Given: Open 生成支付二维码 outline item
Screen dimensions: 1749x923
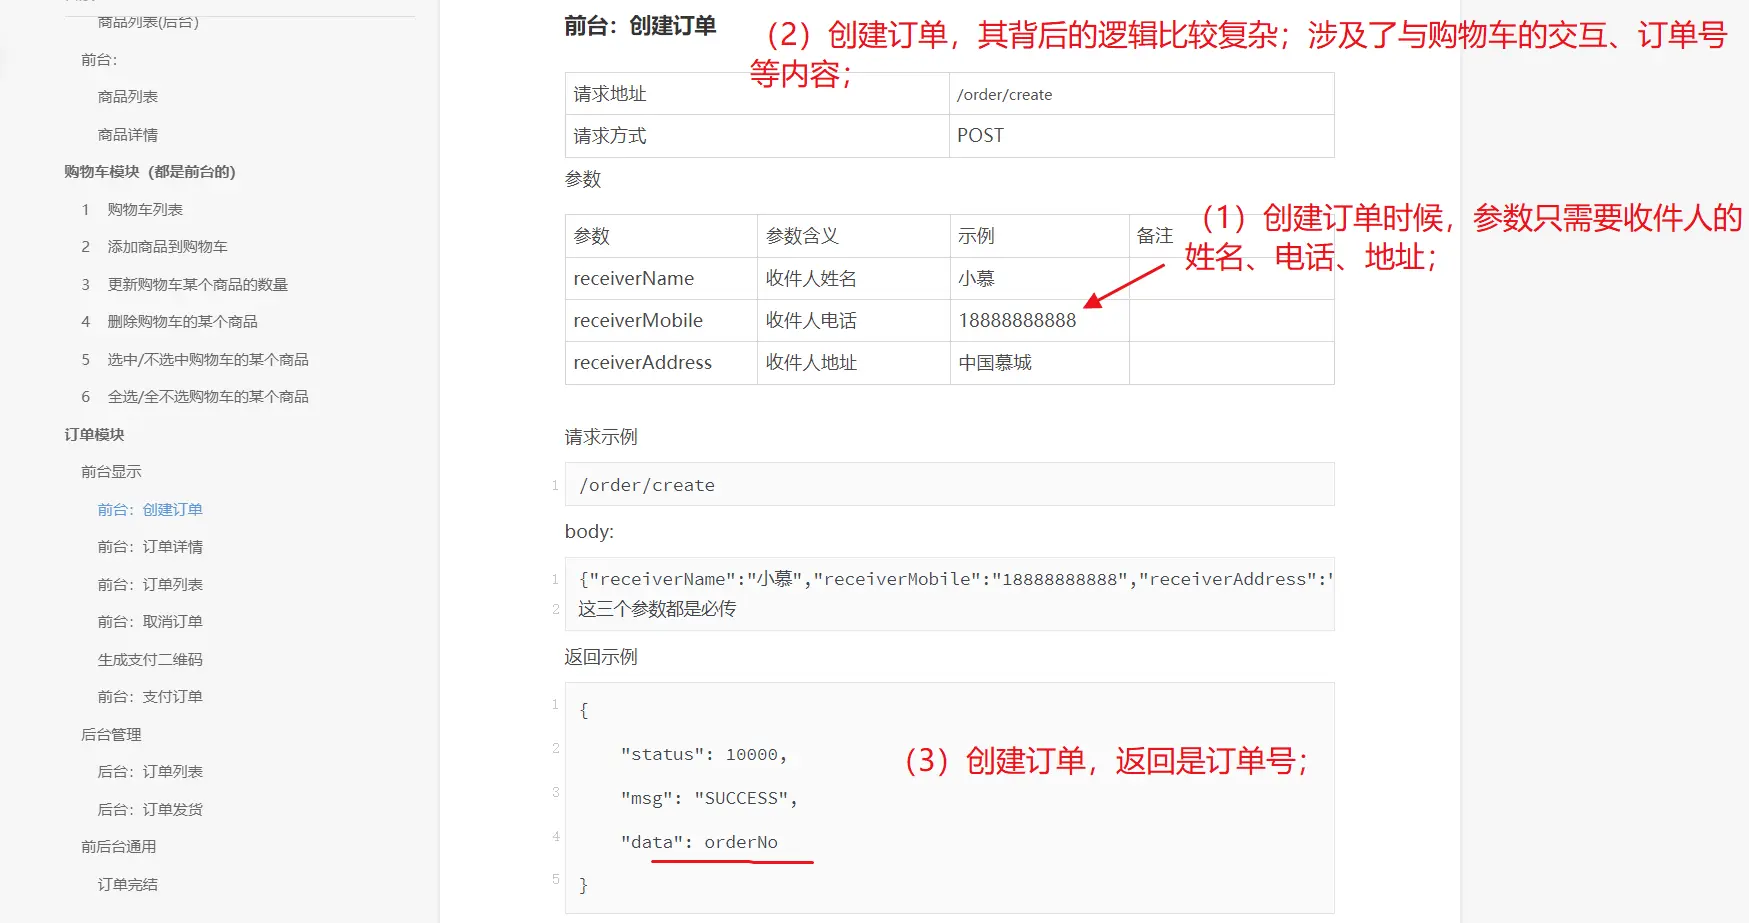Looking at the screenshot, I should (150, 660).
